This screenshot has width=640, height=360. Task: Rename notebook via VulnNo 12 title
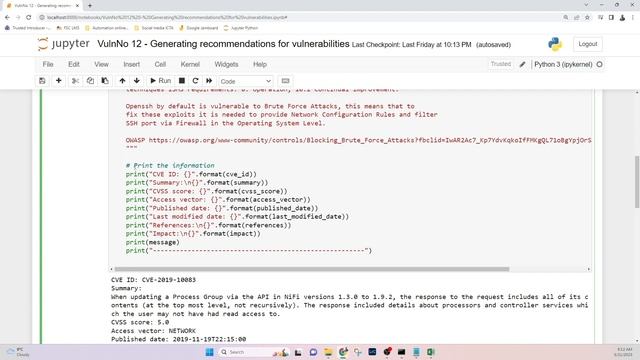click(x=223, y=44)
